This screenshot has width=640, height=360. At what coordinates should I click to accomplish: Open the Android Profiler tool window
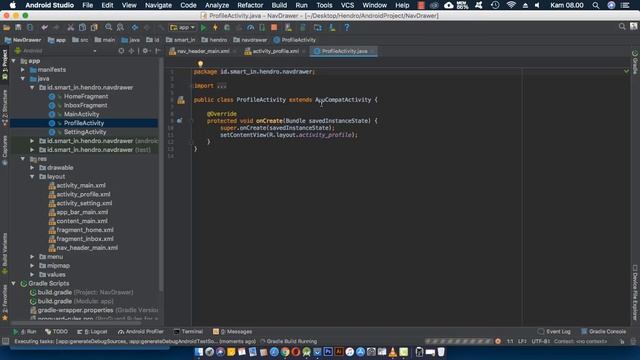tap(140, 331)
